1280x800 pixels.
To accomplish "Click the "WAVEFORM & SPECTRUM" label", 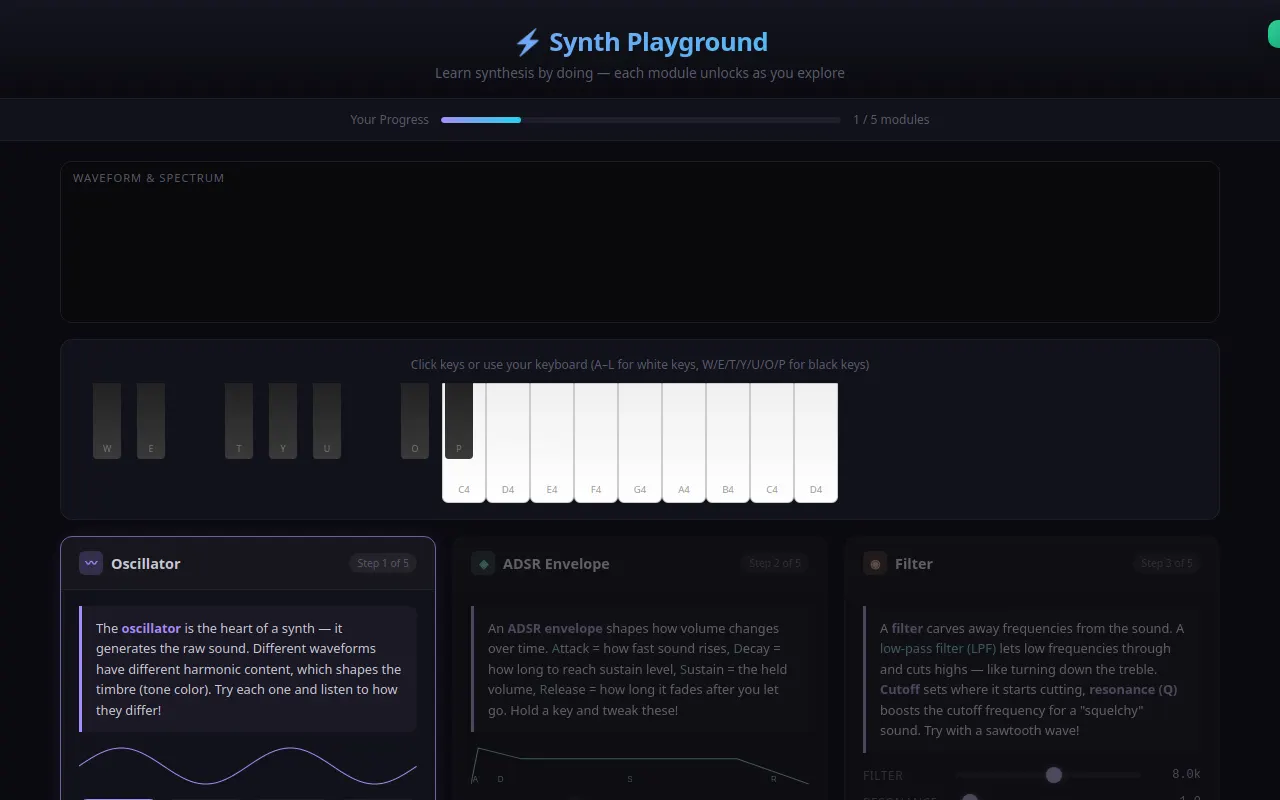I will (149, 178).
